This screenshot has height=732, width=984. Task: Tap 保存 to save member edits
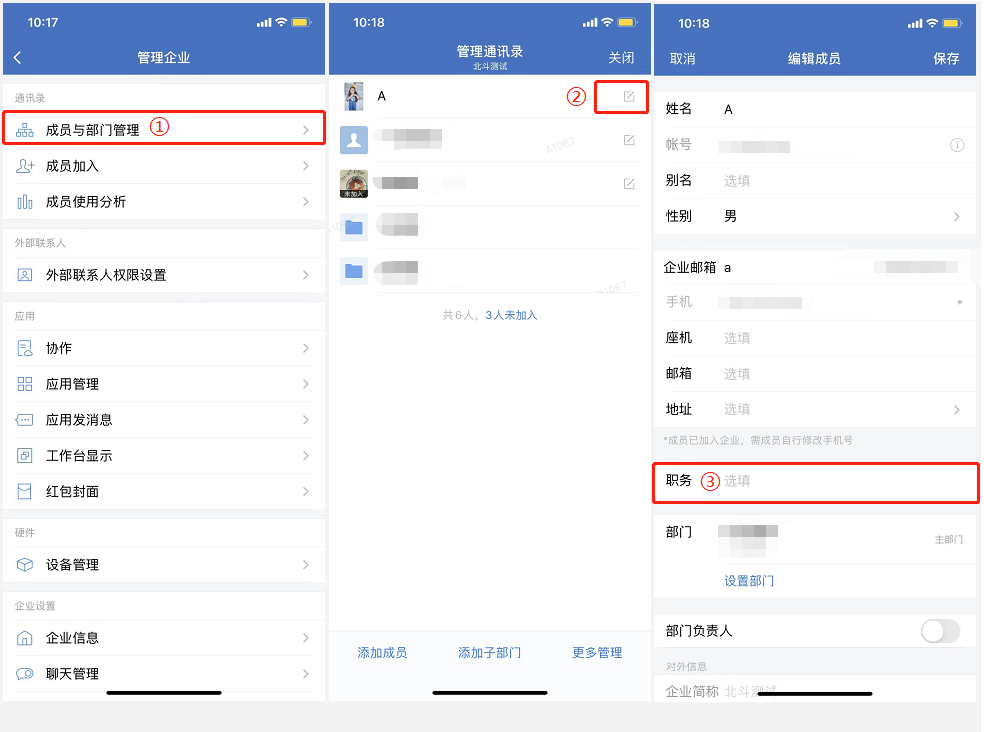[x=946, y=58]
